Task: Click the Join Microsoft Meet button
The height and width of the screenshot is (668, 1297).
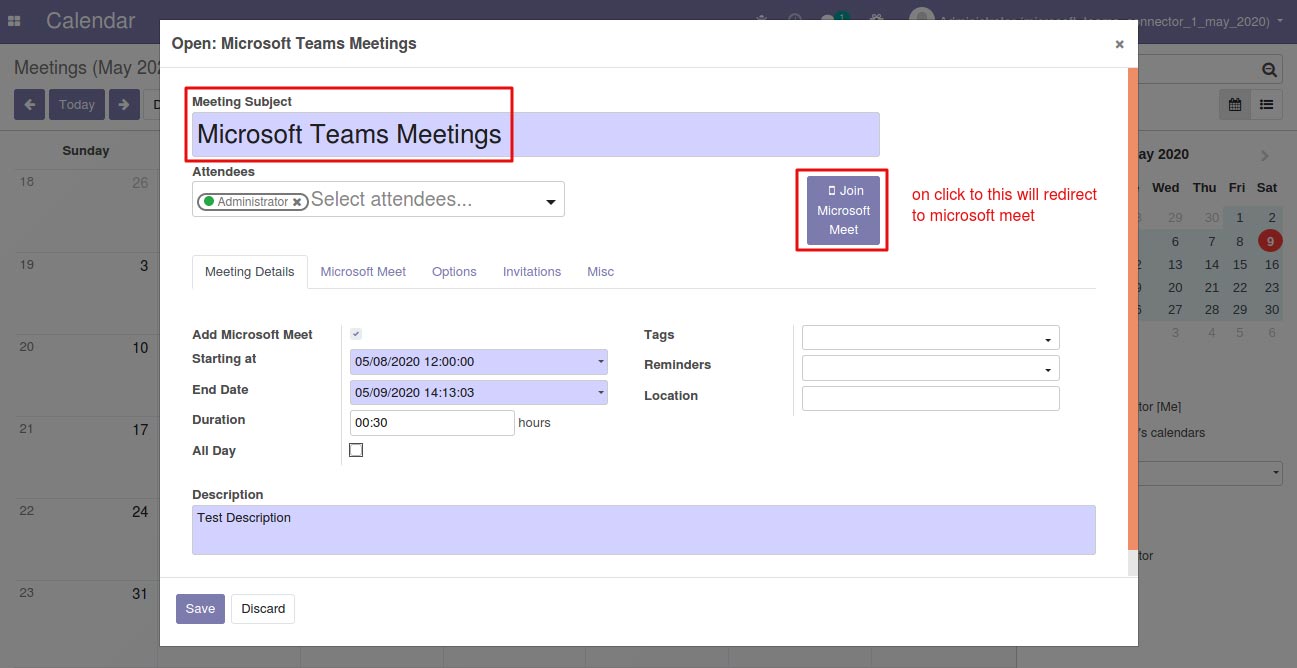Action: [x=844, y=210]
